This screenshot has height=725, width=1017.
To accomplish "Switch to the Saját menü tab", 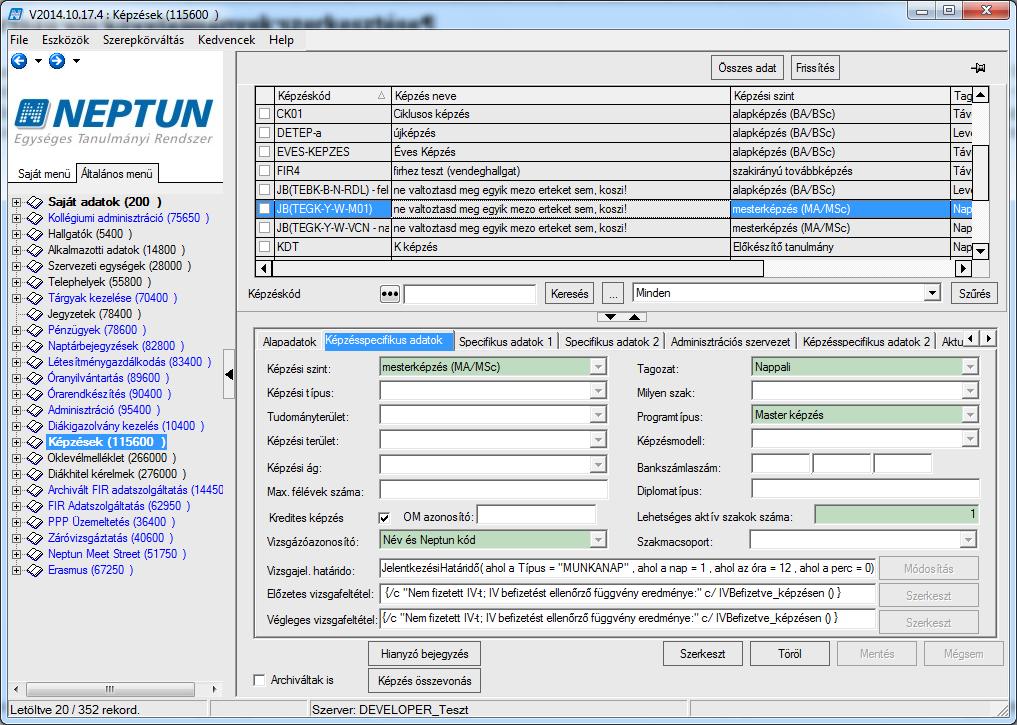I will [44, 174].
